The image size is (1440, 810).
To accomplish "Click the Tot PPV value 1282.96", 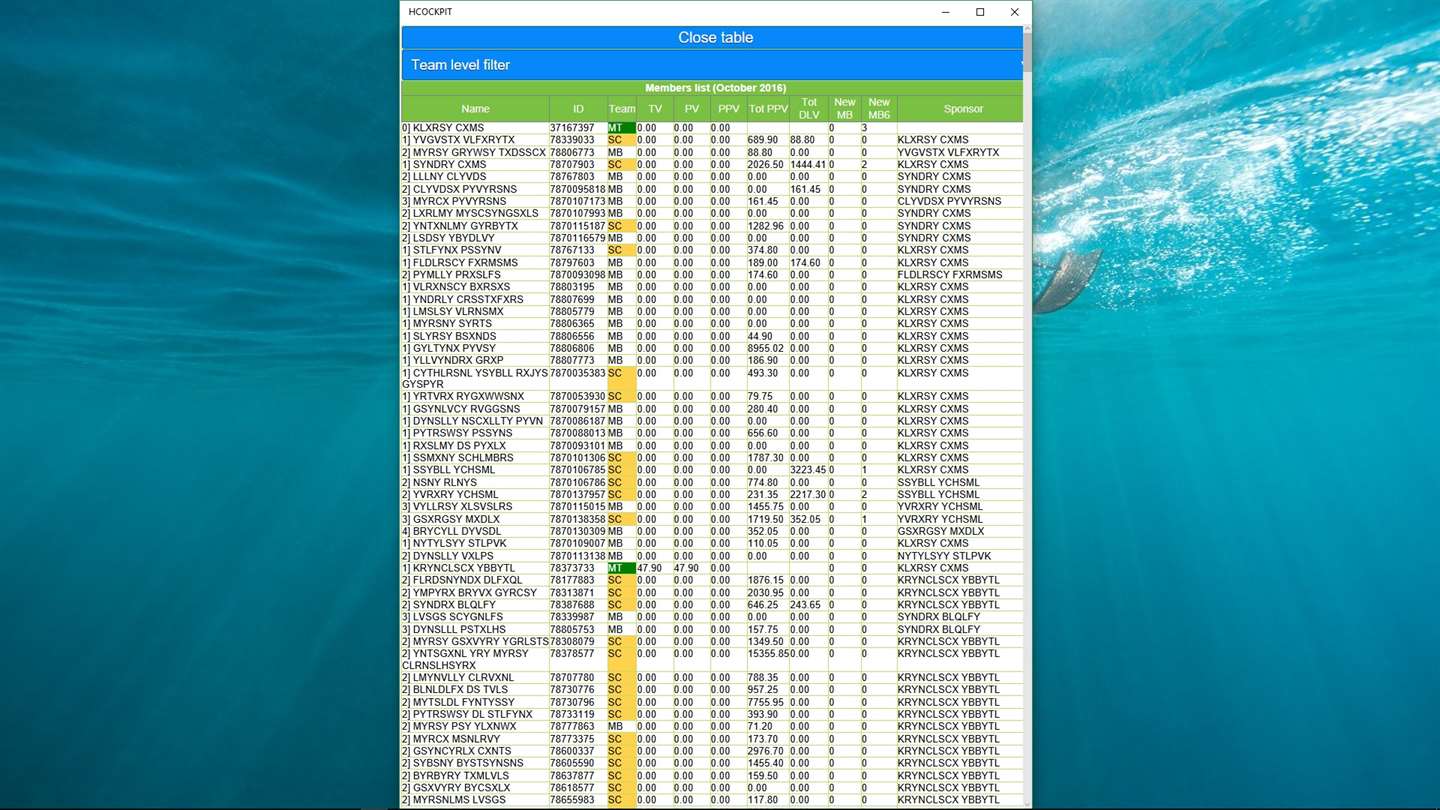I will tap(766, 226).
